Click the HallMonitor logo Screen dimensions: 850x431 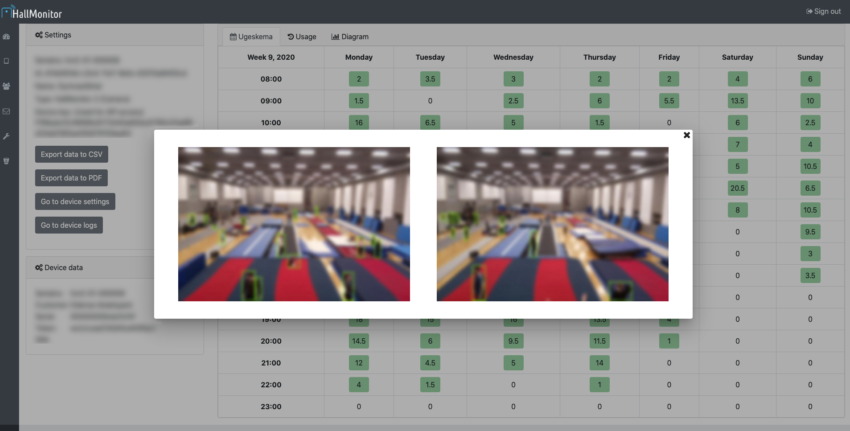[x=35, y=10]
